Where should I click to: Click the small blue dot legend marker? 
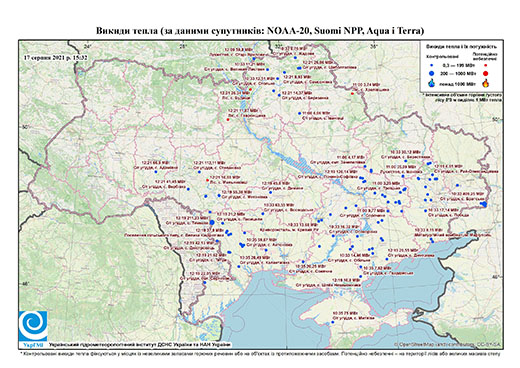pyautogui.click(x=432, y=66)
